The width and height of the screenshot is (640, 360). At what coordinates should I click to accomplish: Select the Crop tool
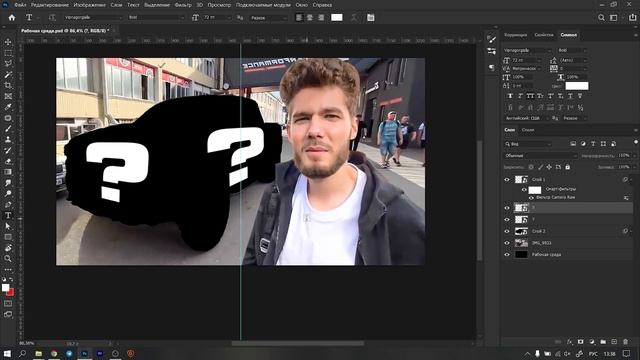pyautogui.click(x=8, y=85)
